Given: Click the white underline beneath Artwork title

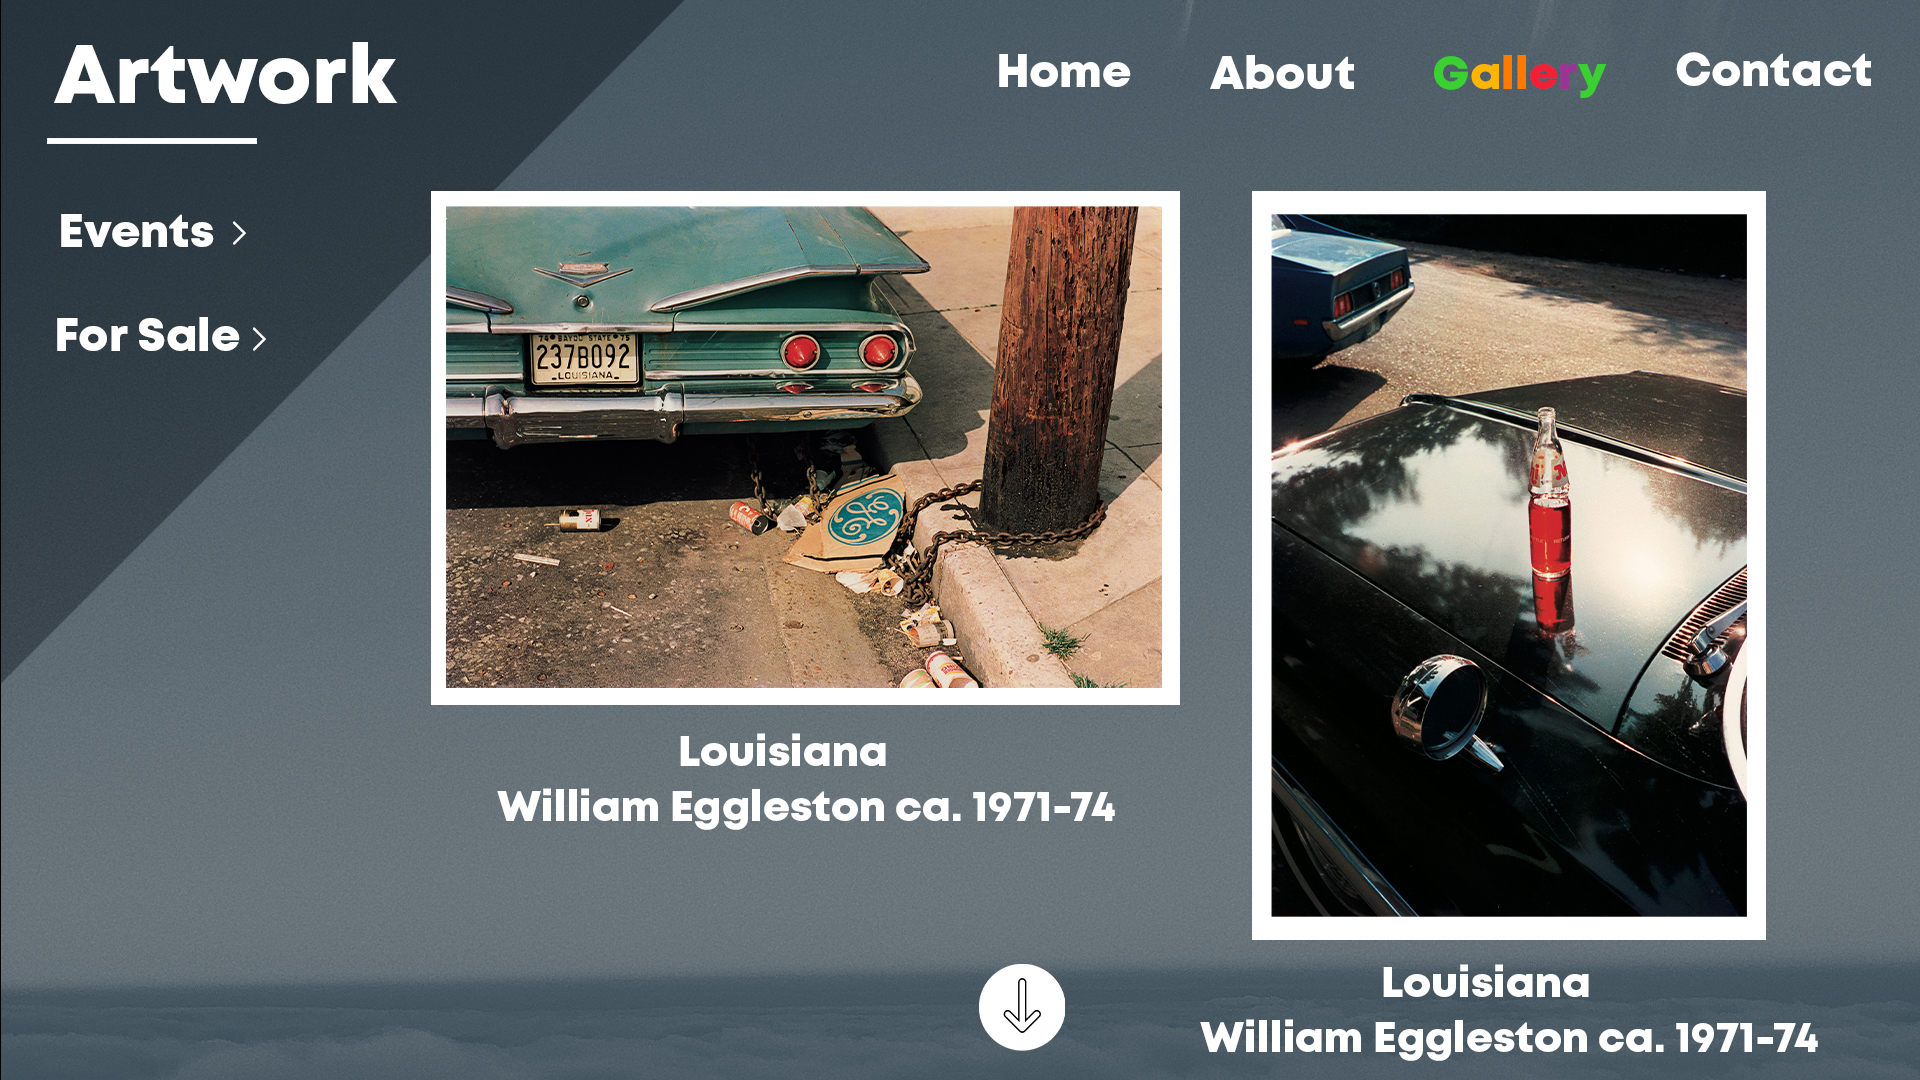Looking at the screenshot, I should (152, 141).
